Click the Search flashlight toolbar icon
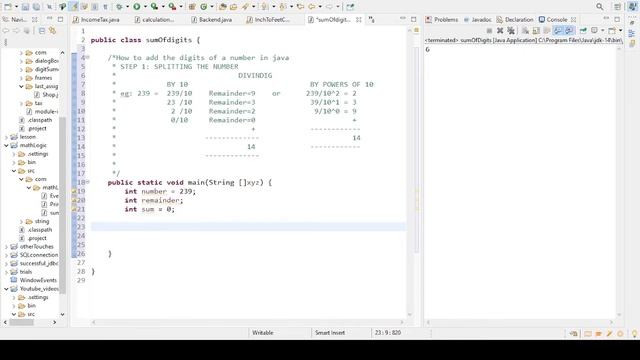640x360 pixels. click(x=245, y=7)
